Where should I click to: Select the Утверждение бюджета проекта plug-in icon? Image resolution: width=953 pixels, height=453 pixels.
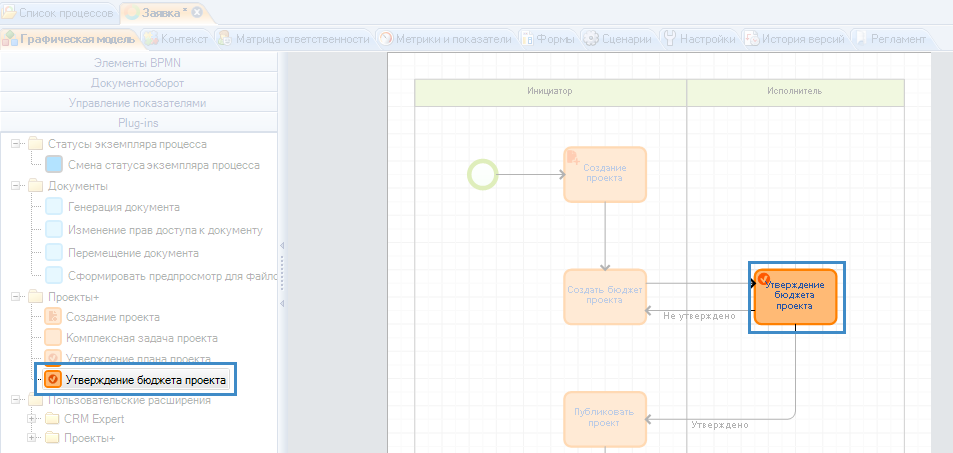[54, 380]
